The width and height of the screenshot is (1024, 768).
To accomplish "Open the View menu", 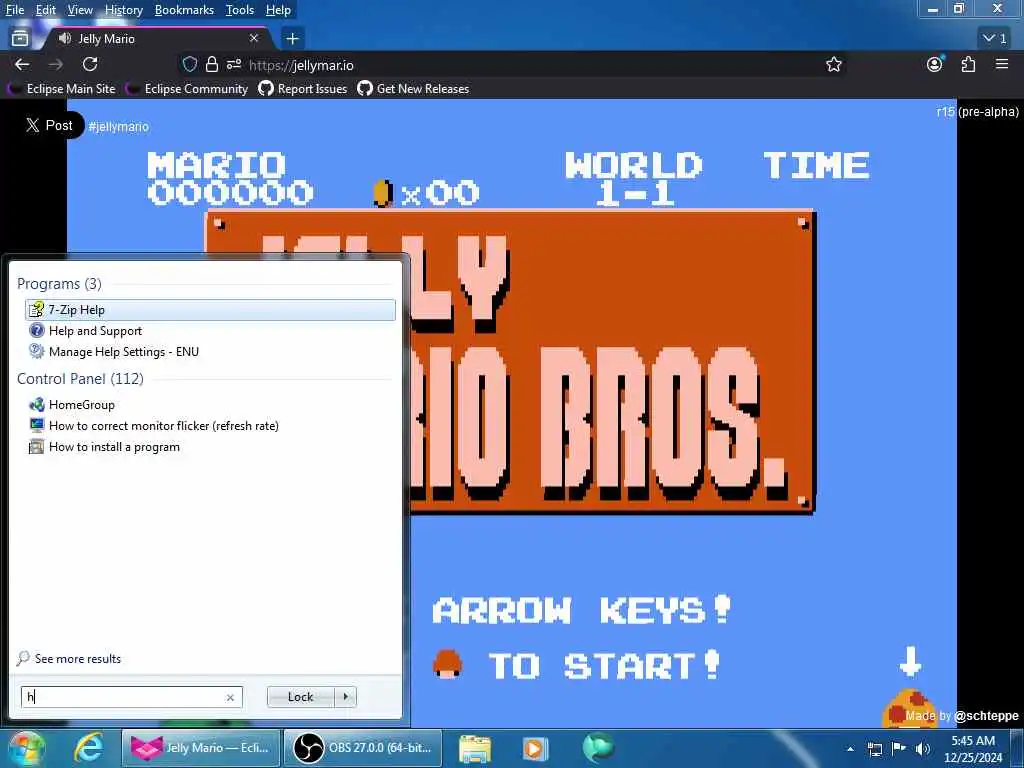I will click(80, 10).
